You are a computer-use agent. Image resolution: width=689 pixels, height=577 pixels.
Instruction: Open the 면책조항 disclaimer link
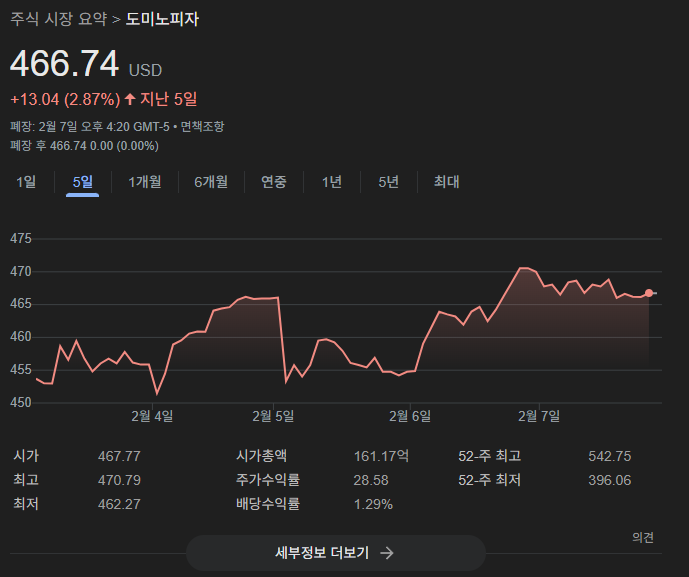(203, 127)
